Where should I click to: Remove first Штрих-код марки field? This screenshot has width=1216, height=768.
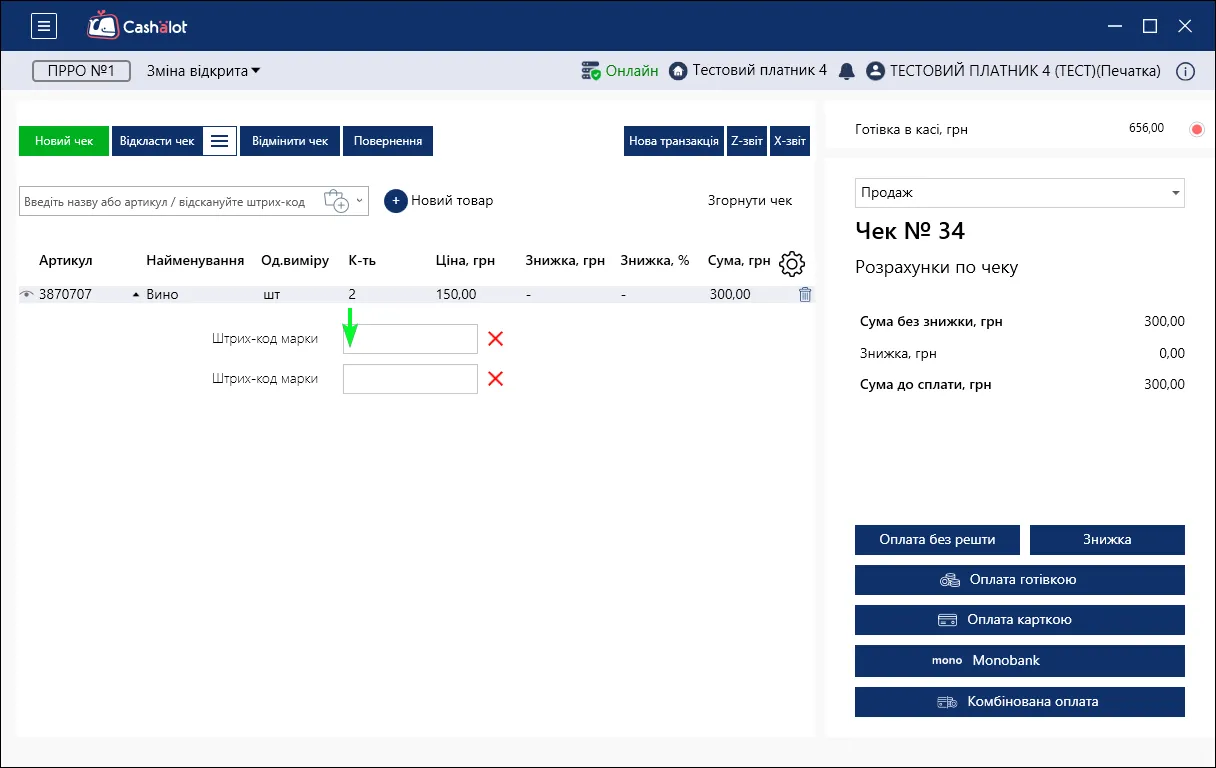click(x=495, y=339)
